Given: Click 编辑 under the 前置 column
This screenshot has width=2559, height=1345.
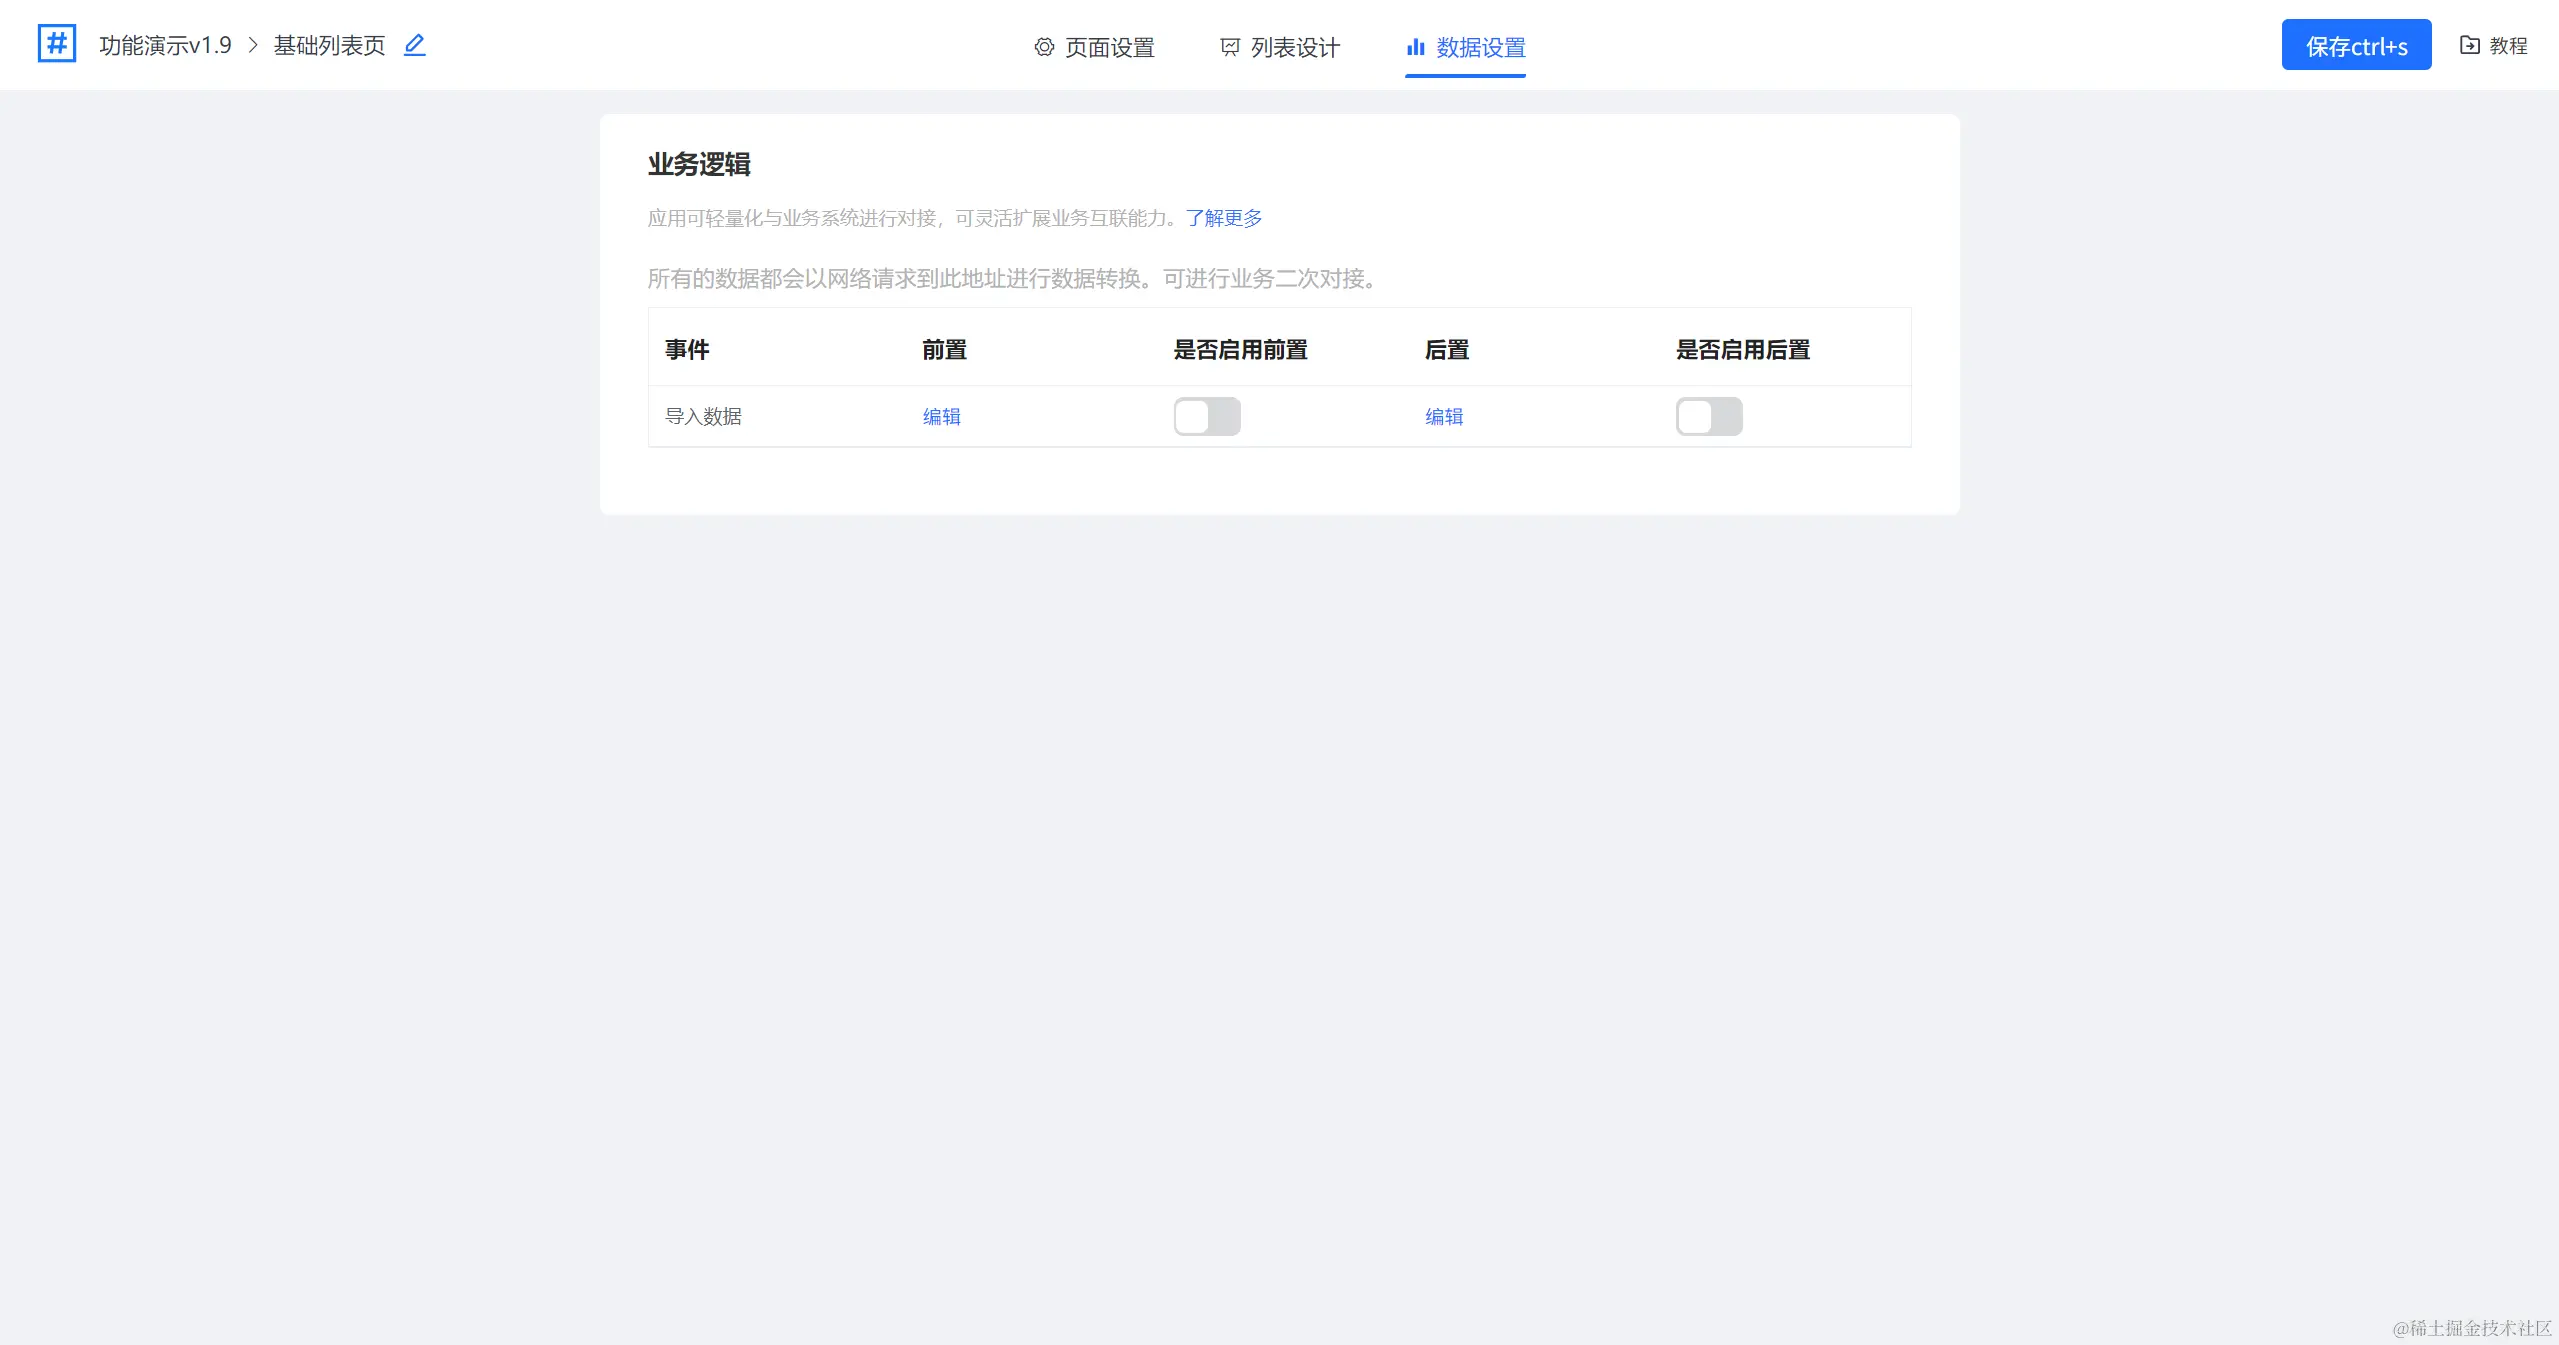Looking at the screenshot, I should [x=941, y=416].
